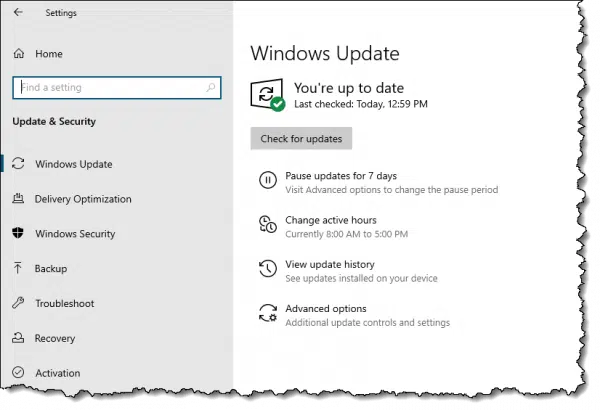Click the Update & Security heading
600x410 pixels.
tap(54, 122)
